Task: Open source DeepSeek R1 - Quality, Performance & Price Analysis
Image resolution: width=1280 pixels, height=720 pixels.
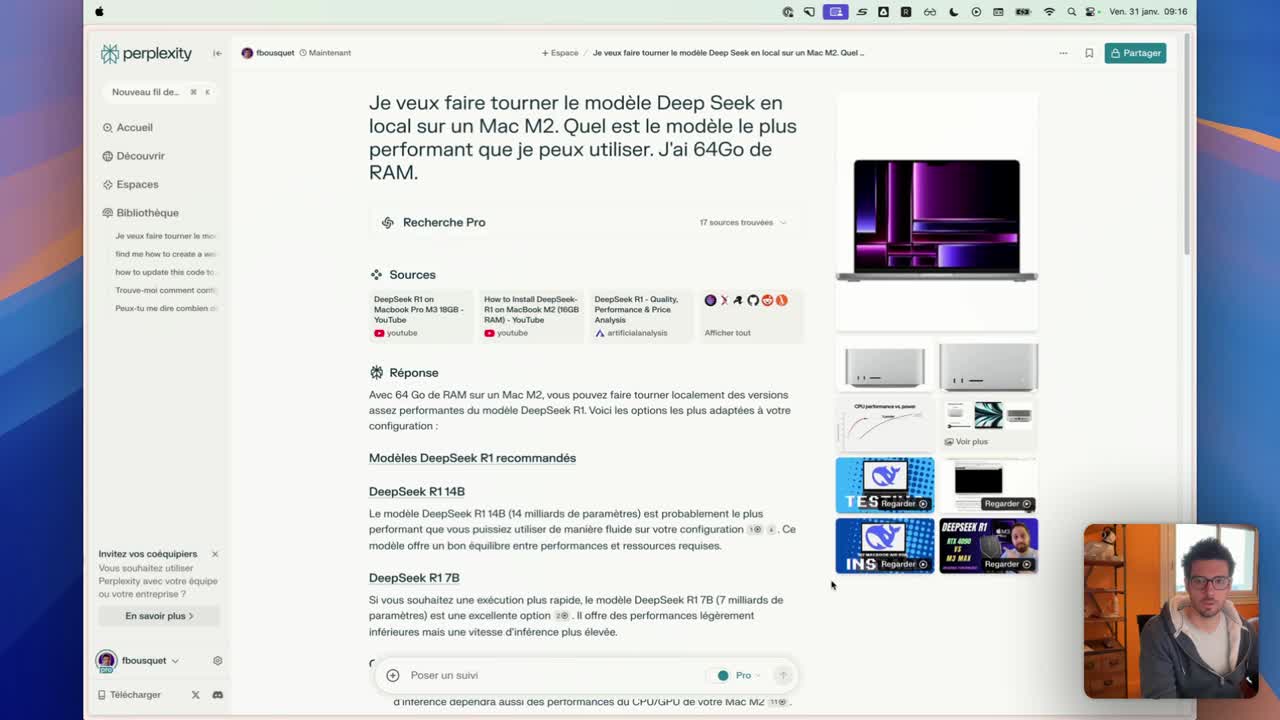Action: pyautogui.click(x=641, y=316)
